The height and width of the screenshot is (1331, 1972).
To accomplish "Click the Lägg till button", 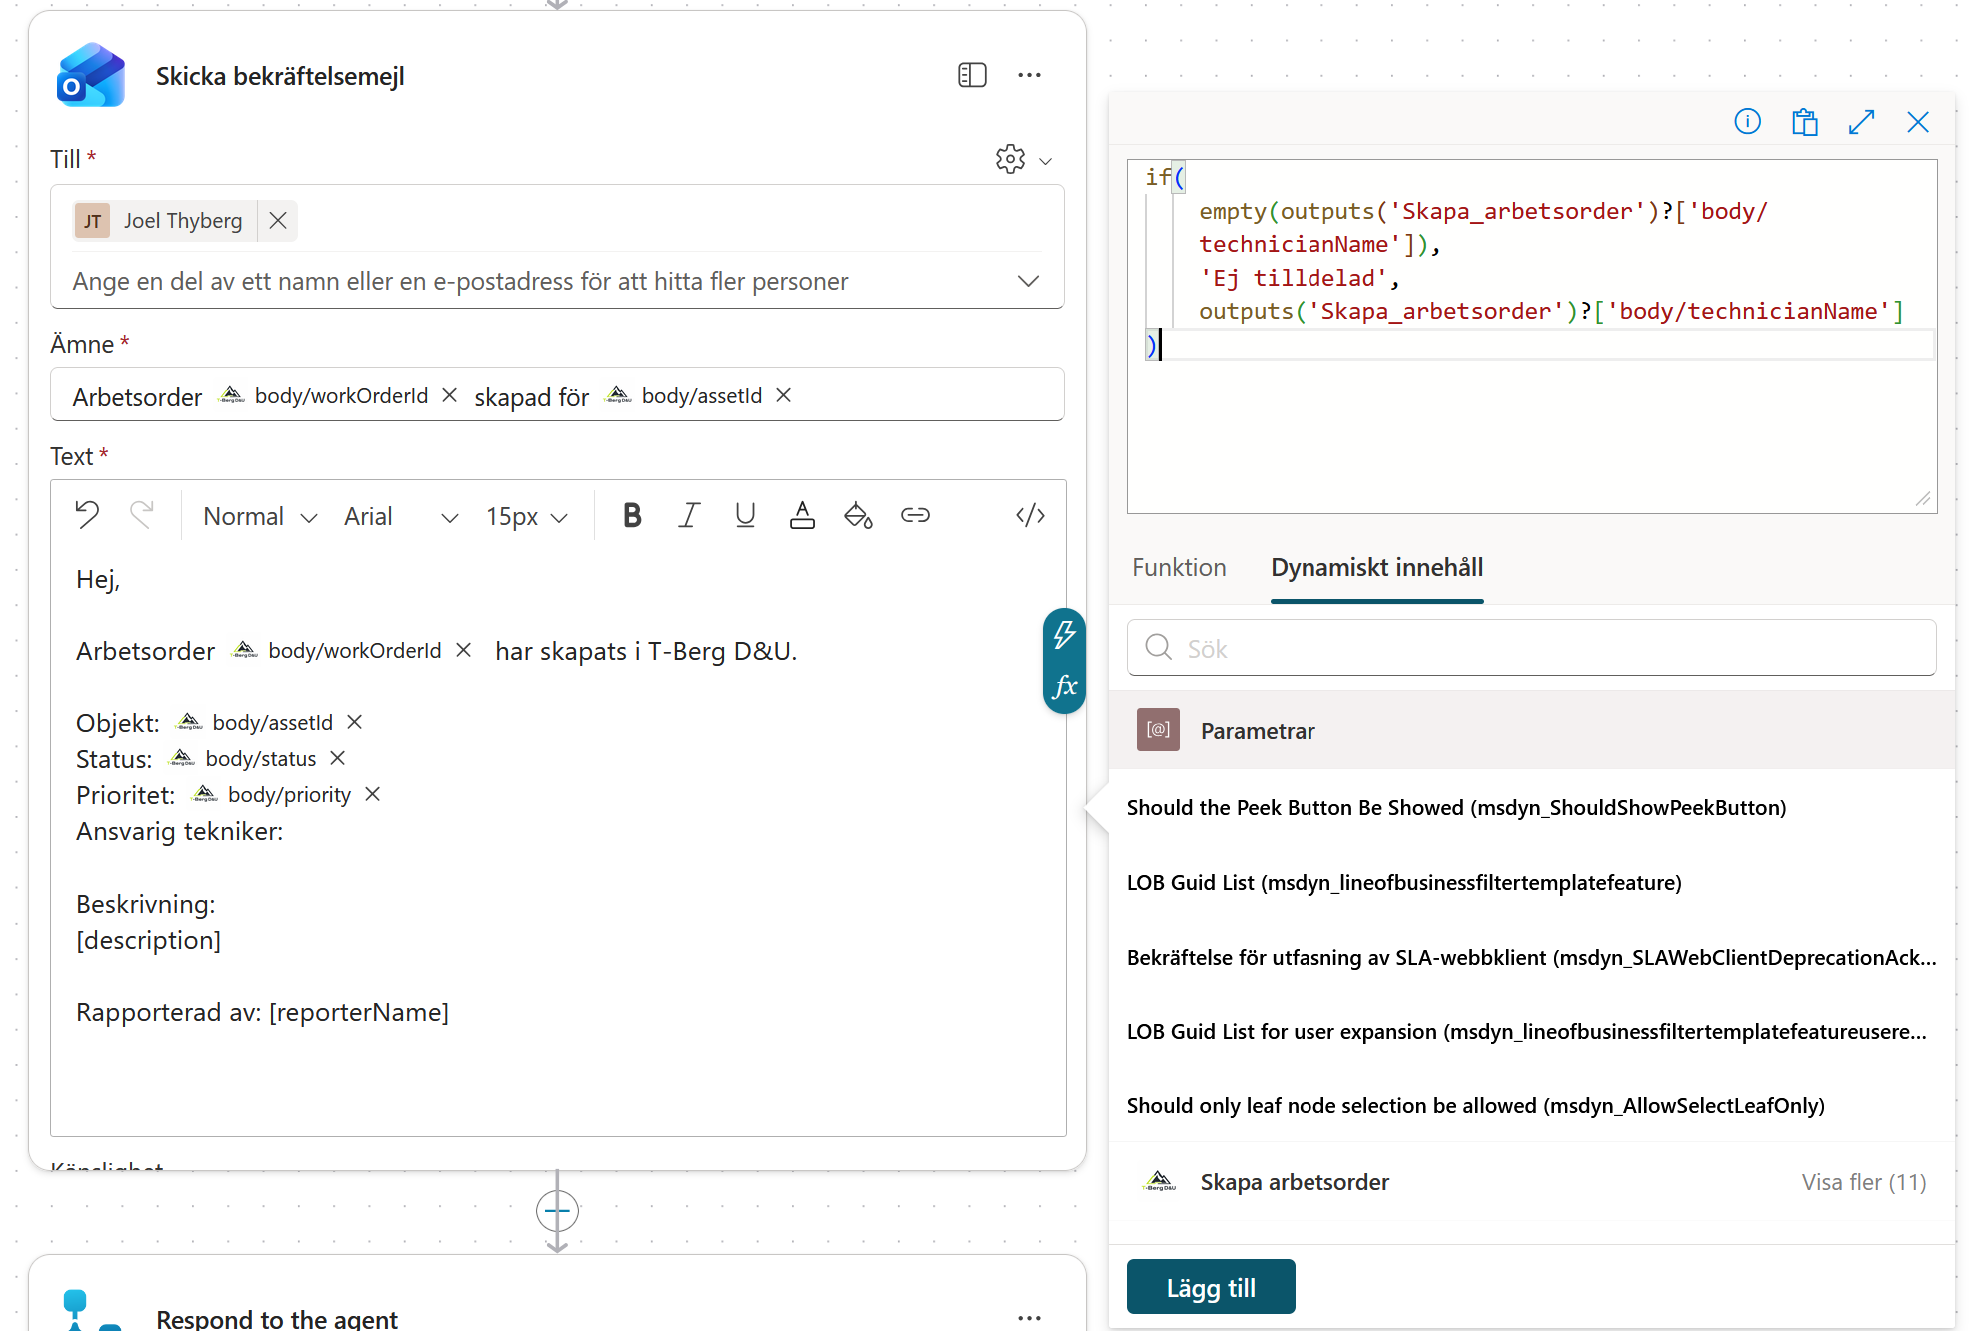I will [x=1211, y=1287].
